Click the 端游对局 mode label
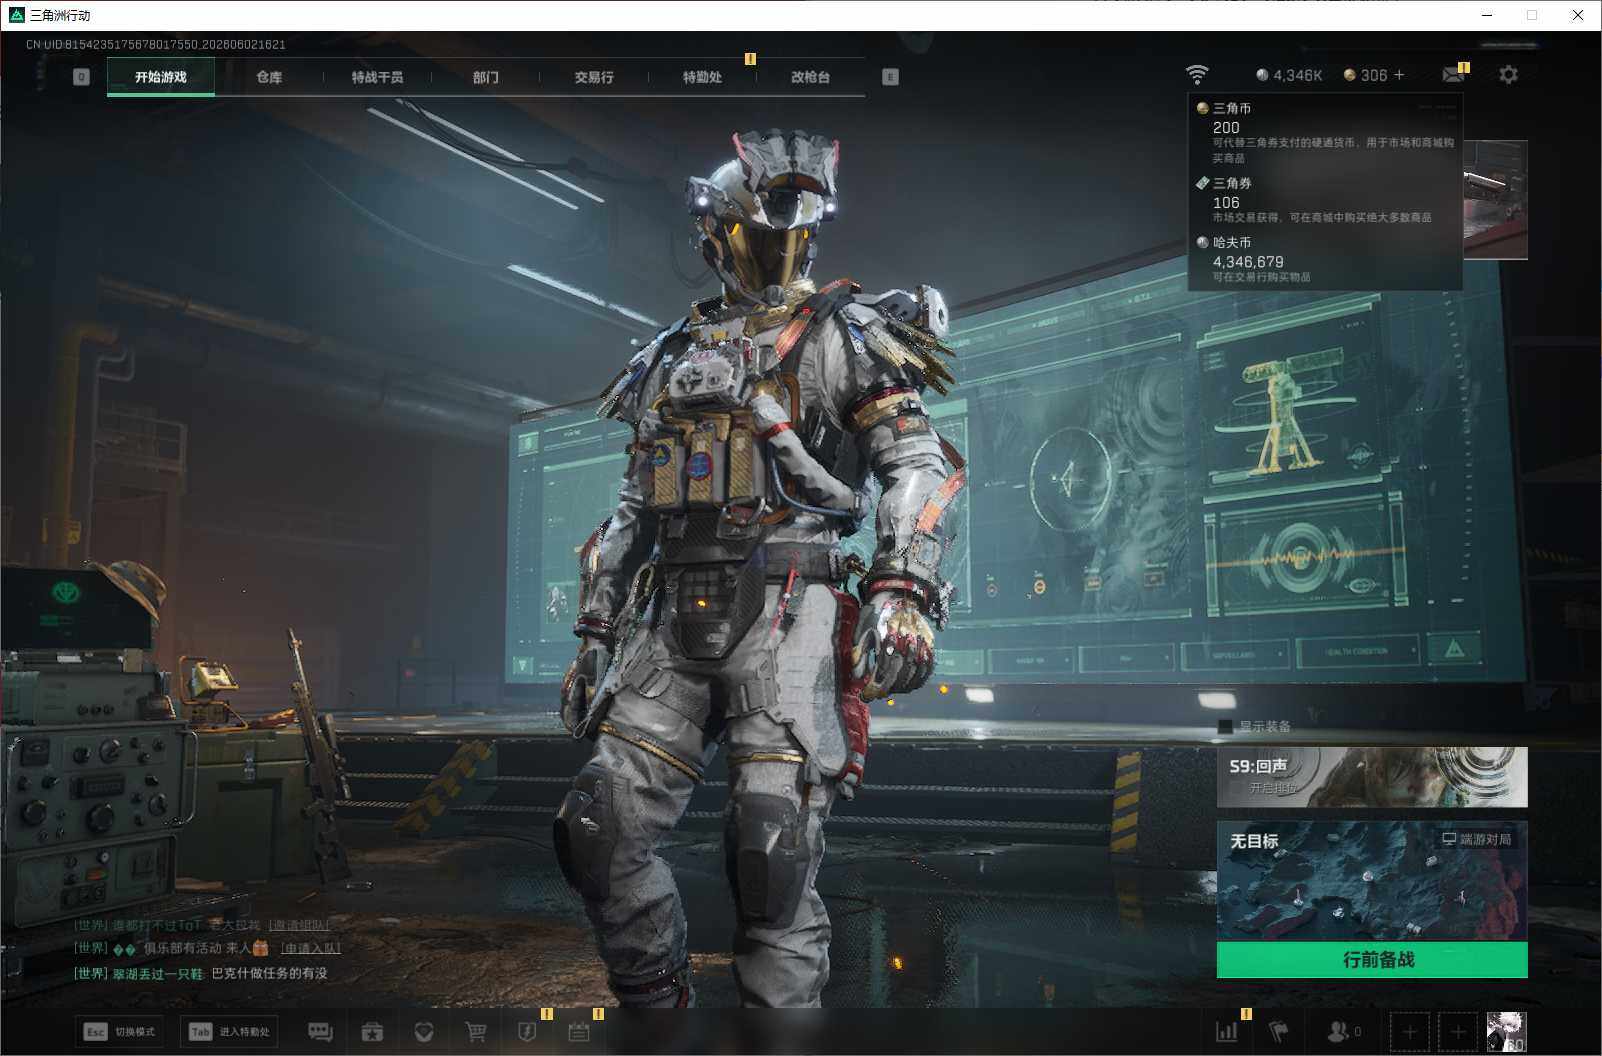 pos(1476,839)
